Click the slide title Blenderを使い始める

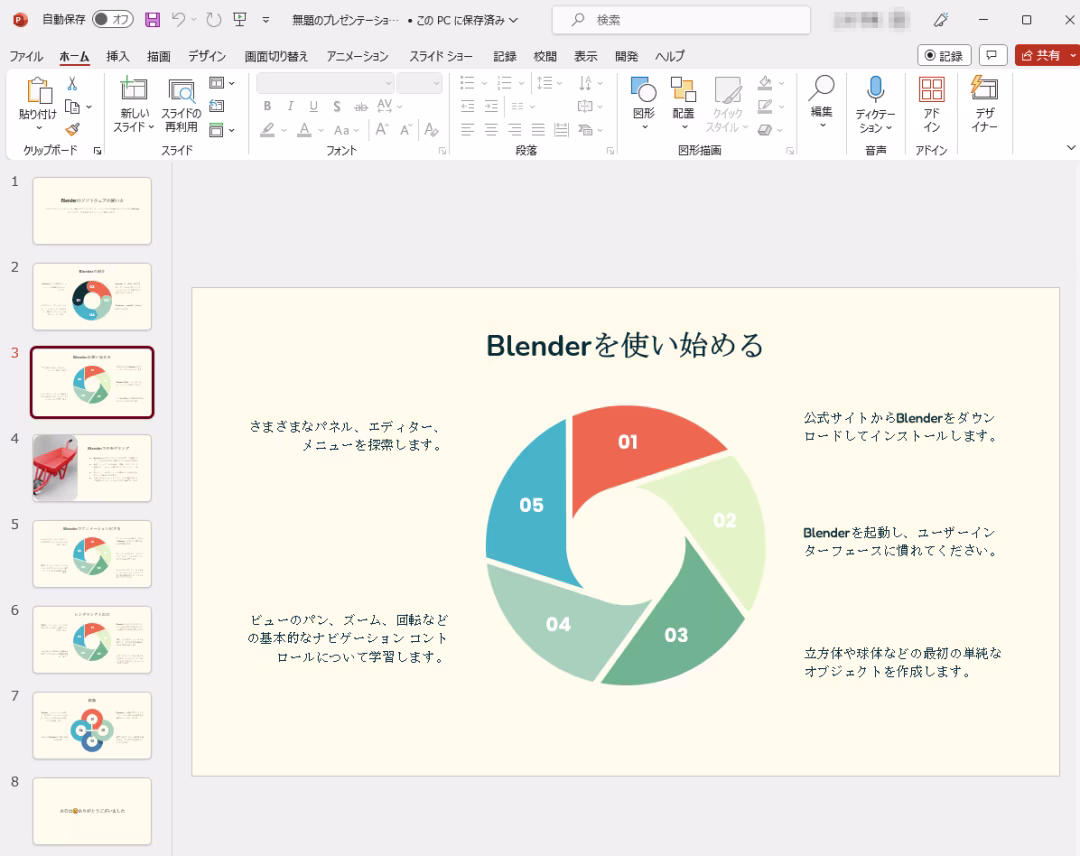click(x=625, y=345)
